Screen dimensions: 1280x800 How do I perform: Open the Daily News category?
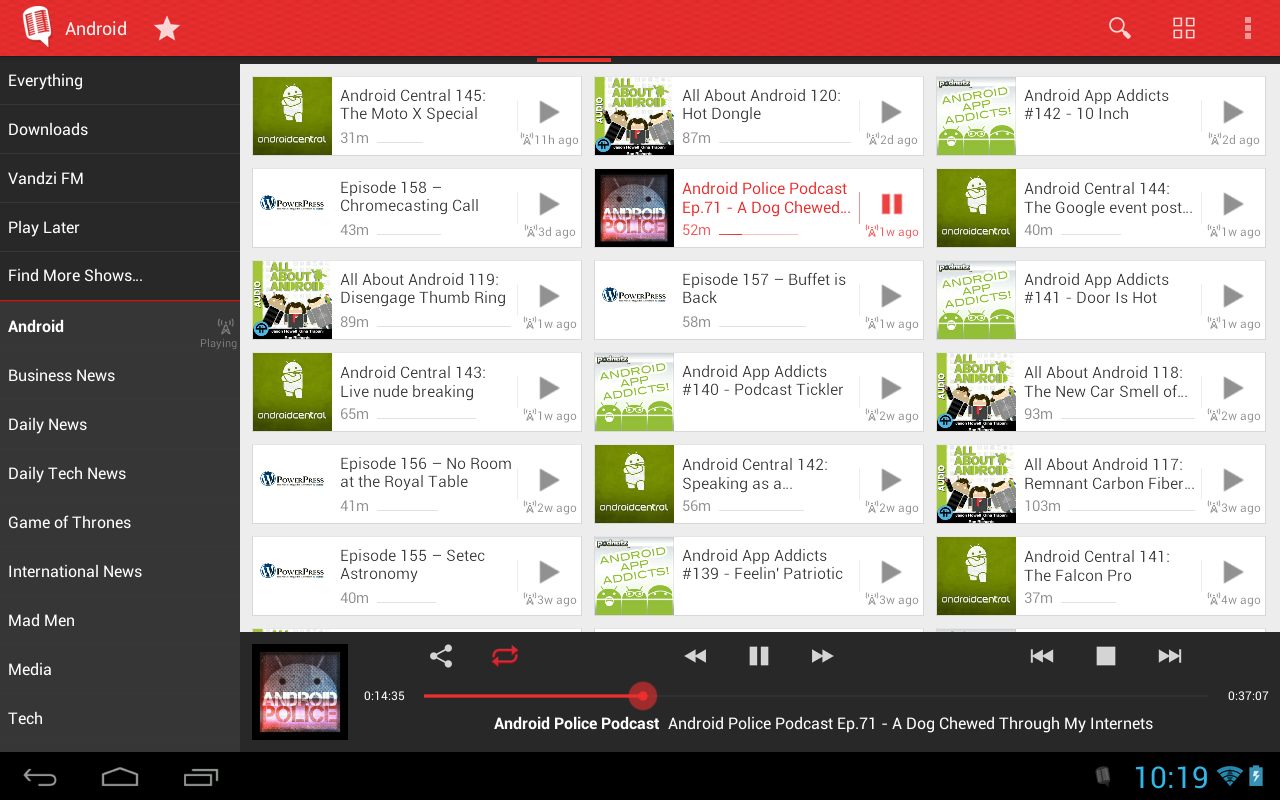click(x=120, y=425)
